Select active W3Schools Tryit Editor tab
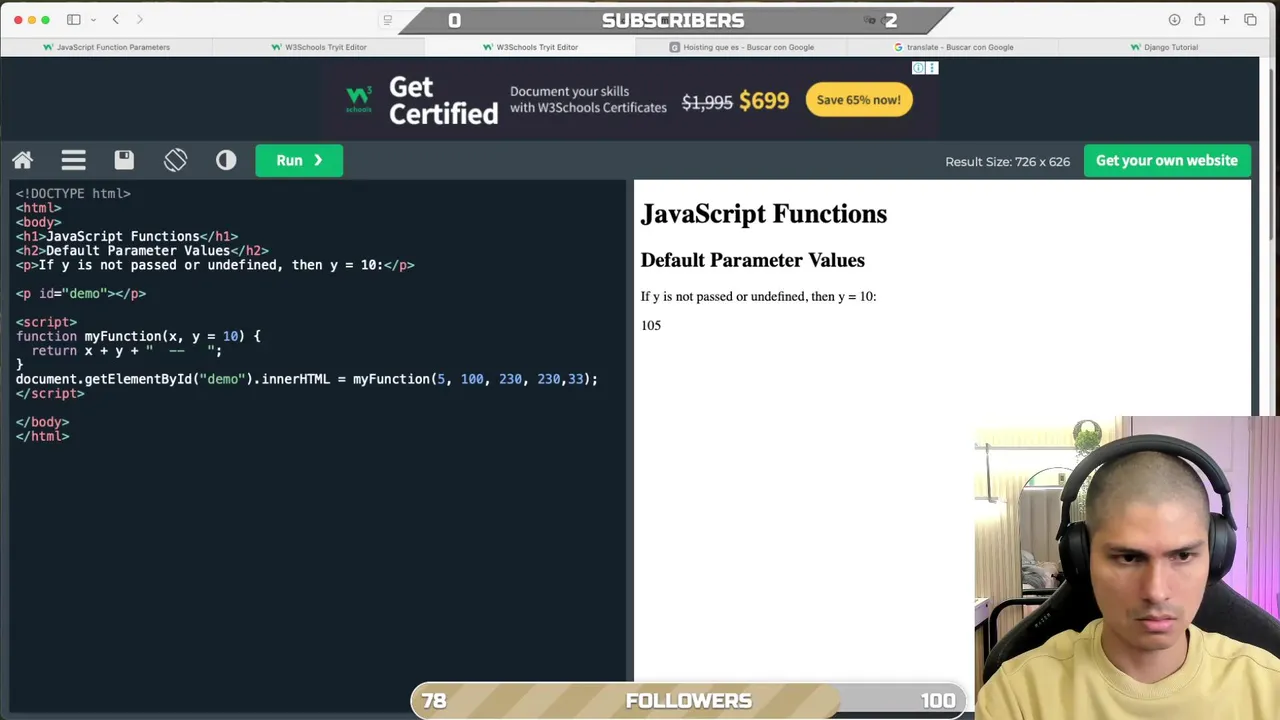Viewport: 1280px width, 720px height. [530, 47]
